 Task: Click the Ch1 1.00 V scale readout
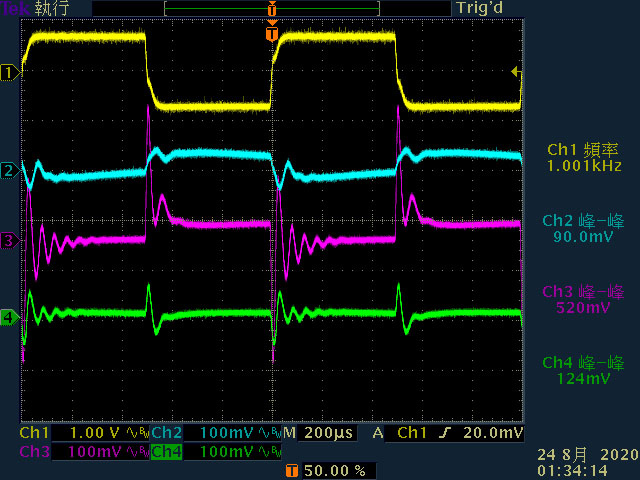pyautogui.click(x=95, y=433)
